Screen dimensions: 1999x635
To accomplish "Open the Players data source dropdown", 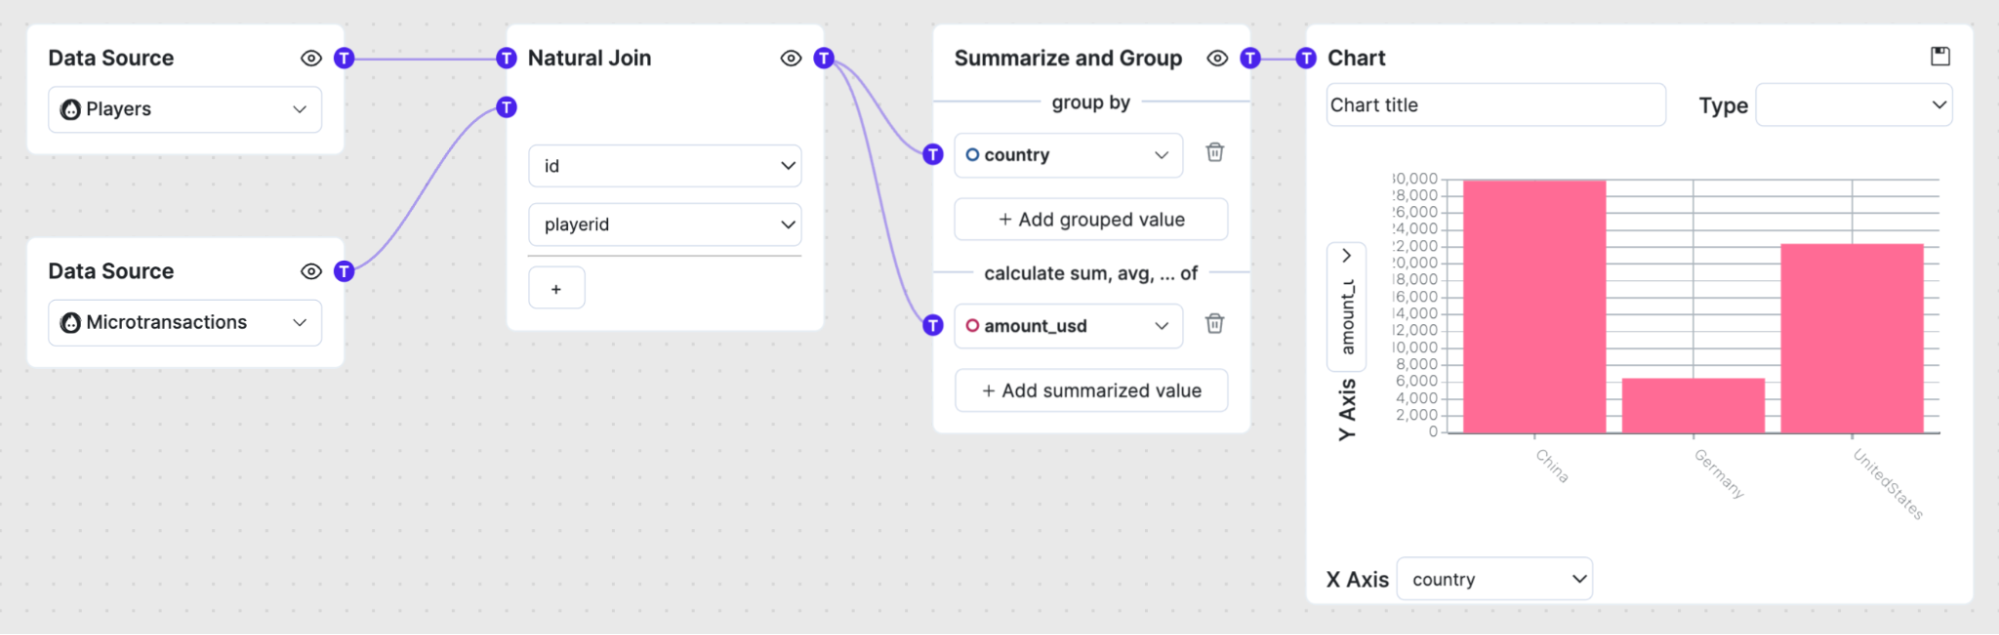I will tap(185, 109).
